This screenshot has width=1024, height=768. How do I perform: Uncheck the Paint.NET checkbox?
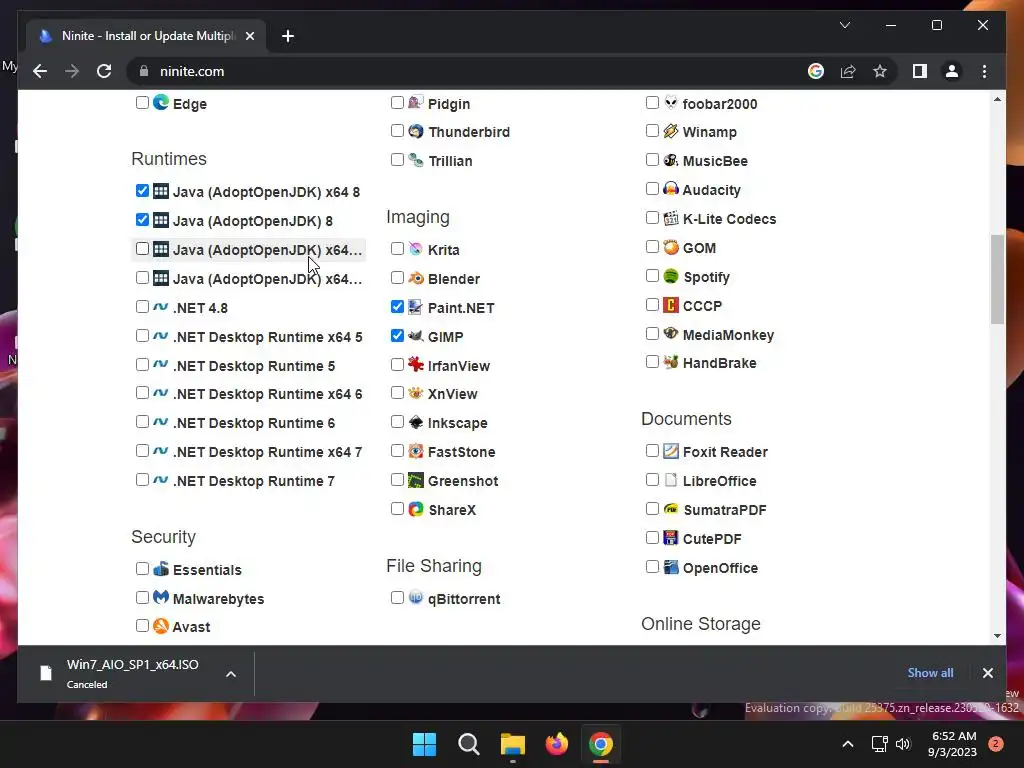(397, 306)
